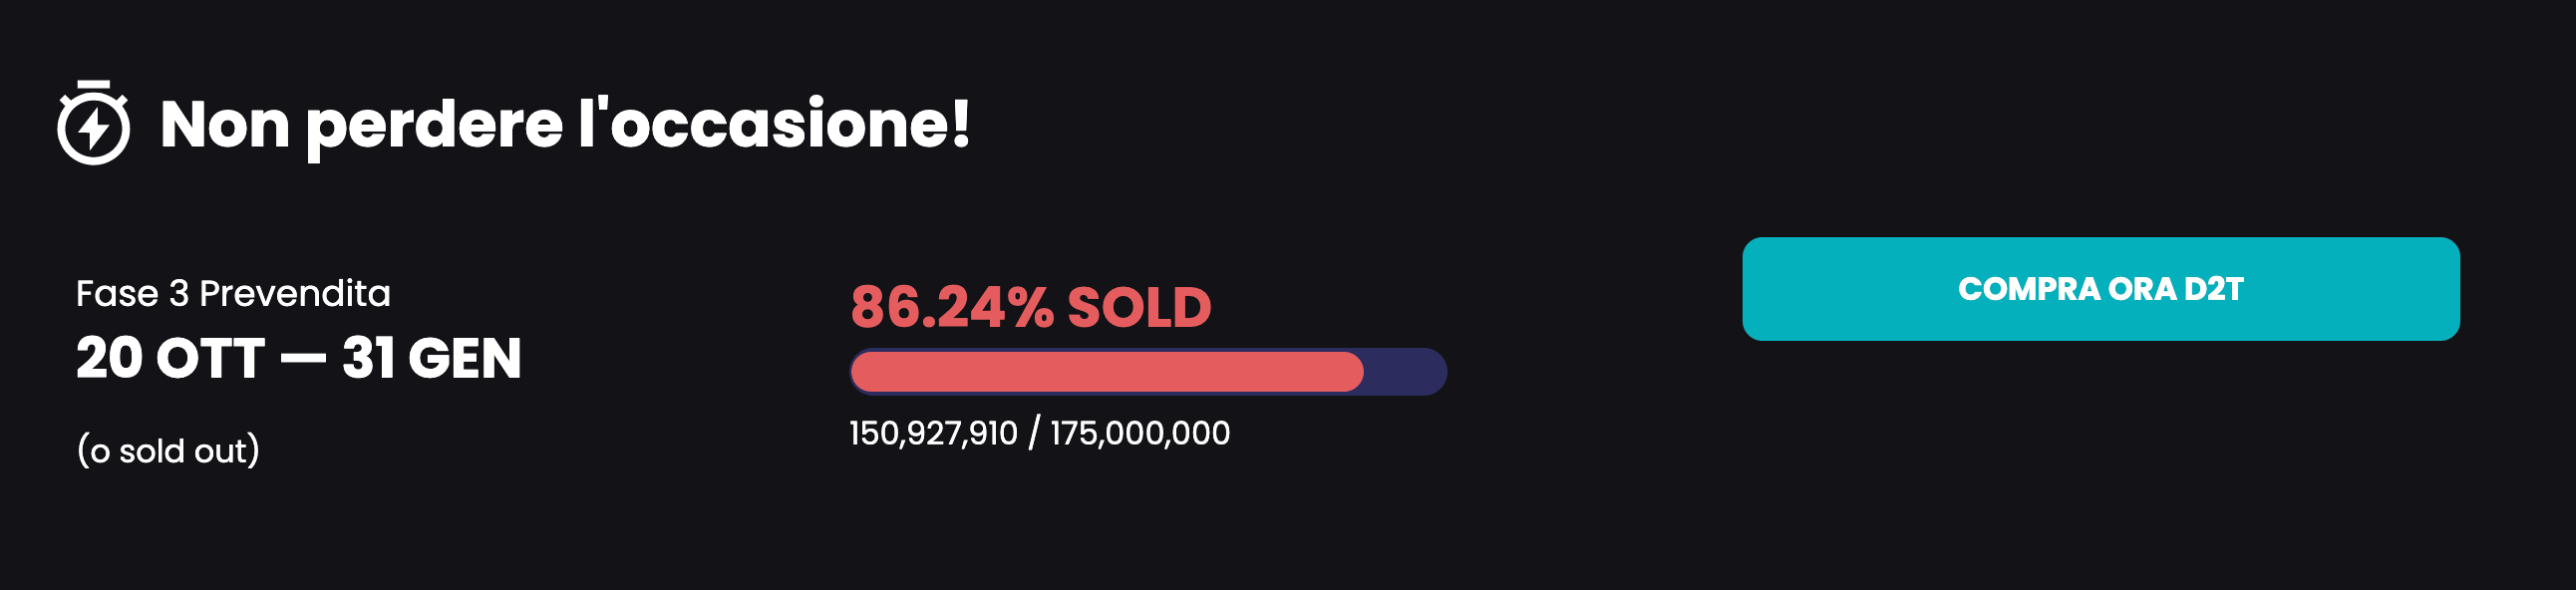Viewport: 2576px width, 590px height.
Task: Click the '175,000,000' total supply number
Action: pyautogui.click(x=1140, y=433)
